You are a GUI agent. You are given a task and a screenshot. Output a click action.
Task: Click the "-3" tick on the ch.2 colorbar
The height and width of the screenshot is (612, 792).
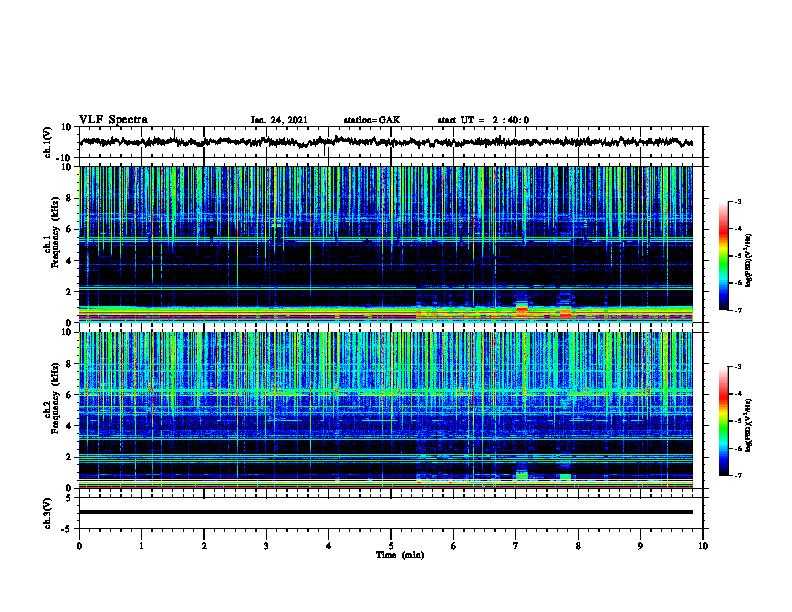[x=737, y=367]
